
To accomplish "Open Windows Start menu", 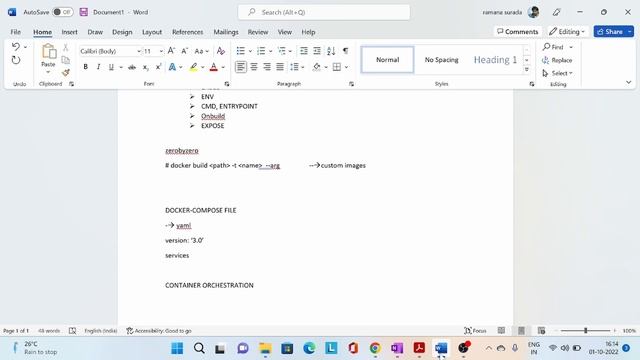I will (x=177, y=348).
